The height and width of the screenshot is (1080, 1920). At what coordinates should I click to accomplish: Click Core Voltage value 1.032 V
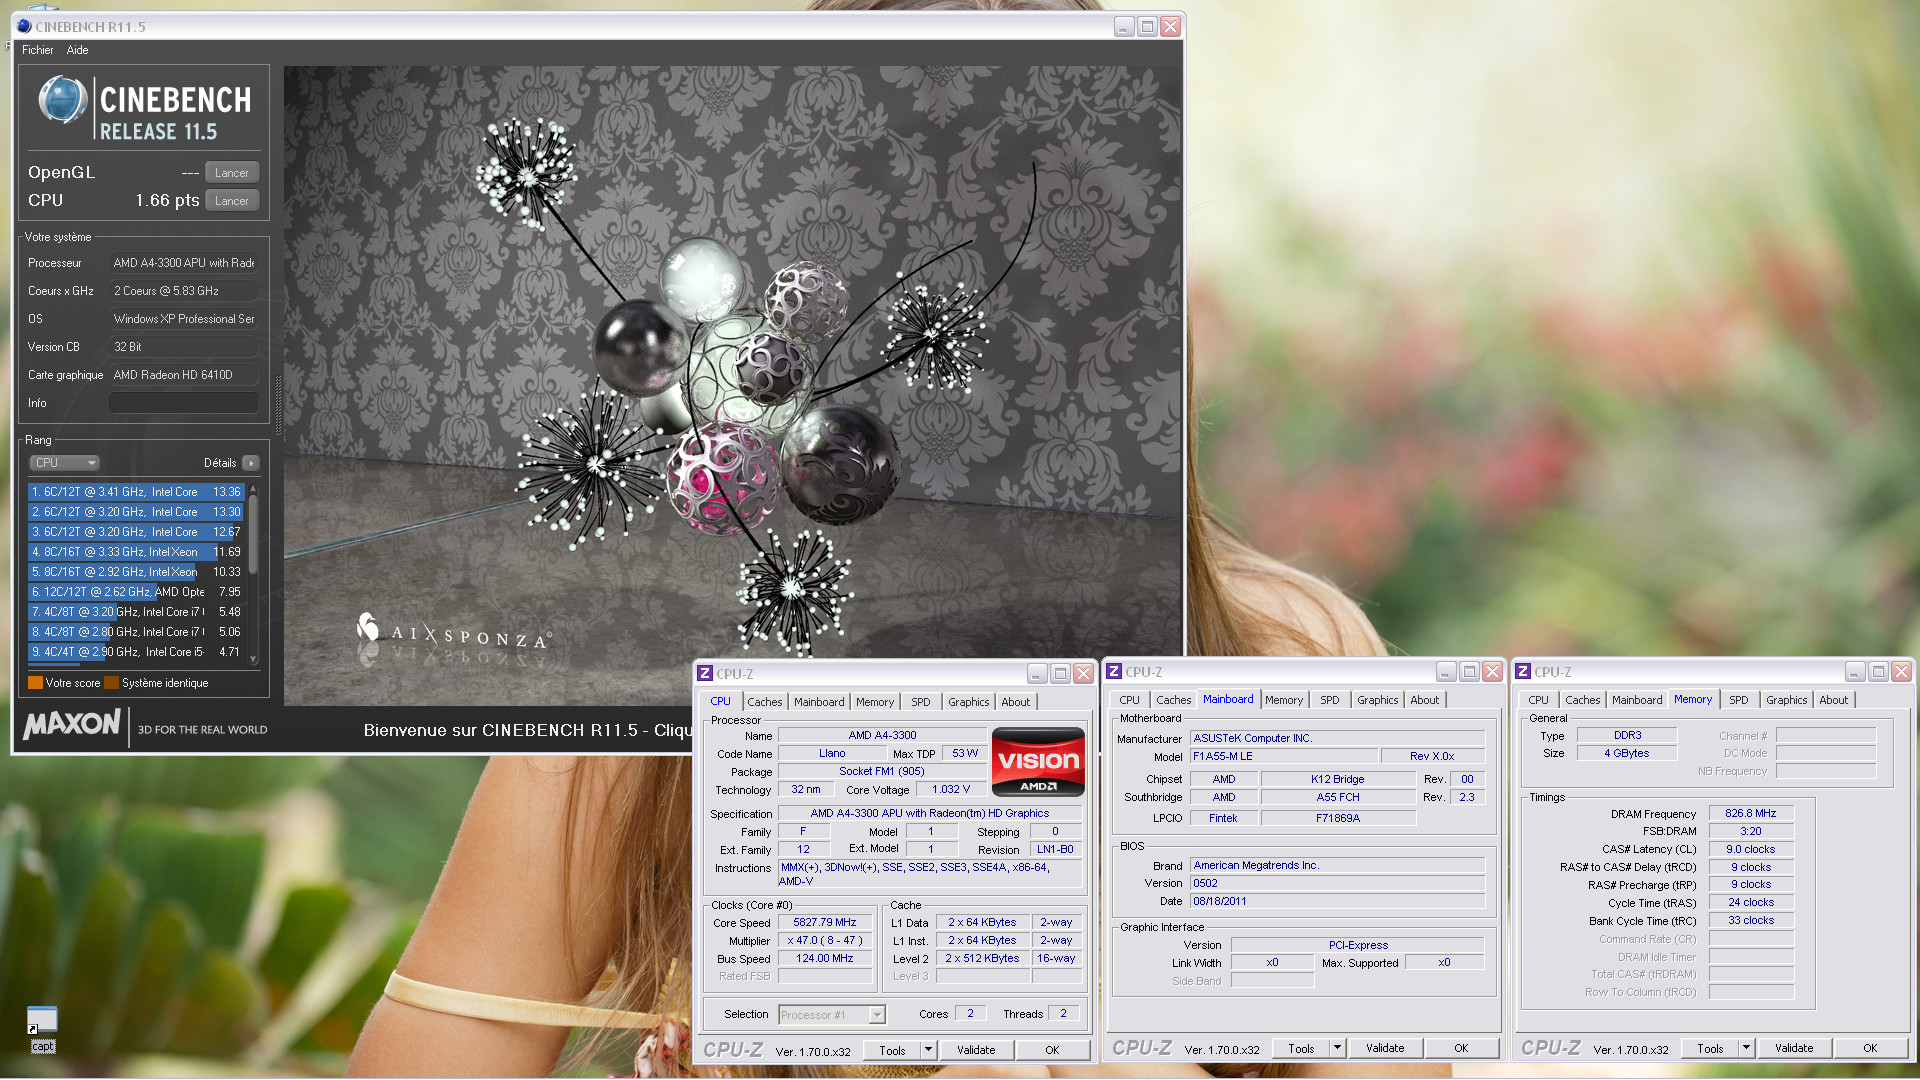coord(951,790)
